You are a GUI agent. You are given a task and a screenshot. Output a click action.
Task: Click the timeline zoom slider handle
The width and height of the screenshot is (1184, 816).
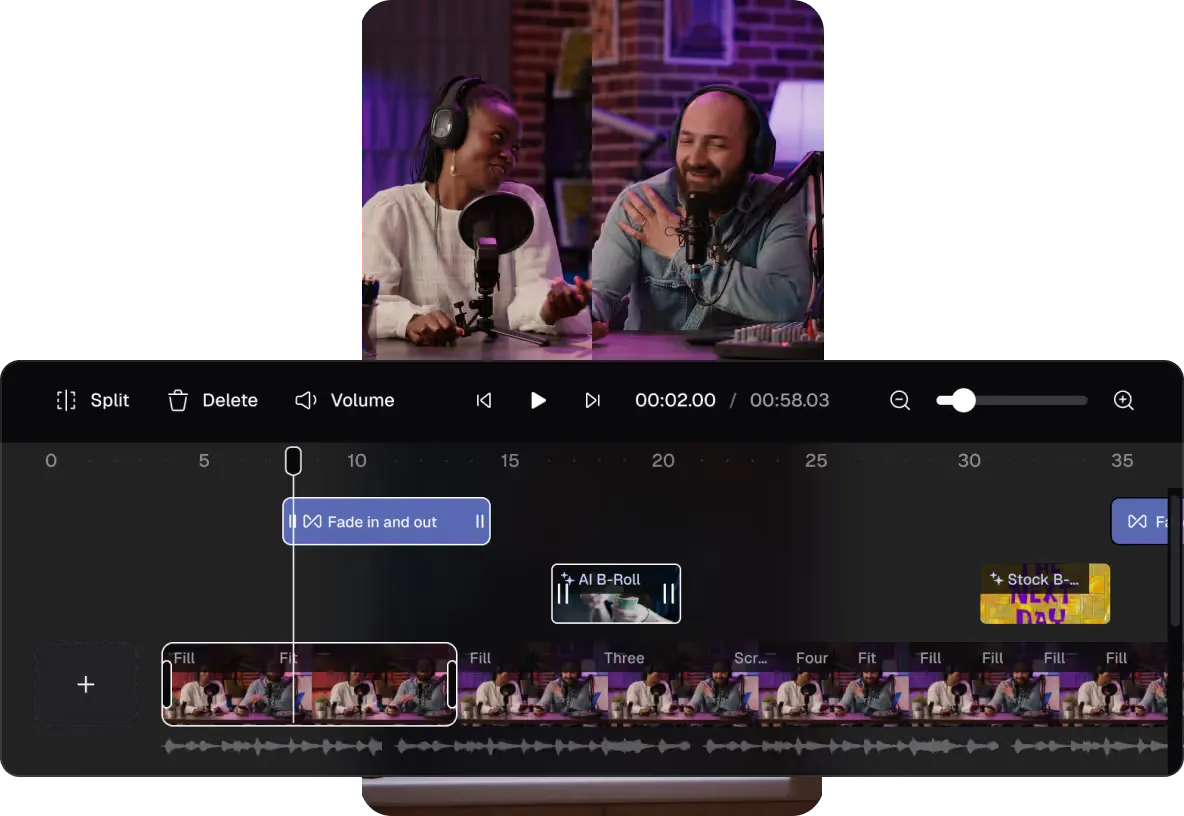point(963,401)
